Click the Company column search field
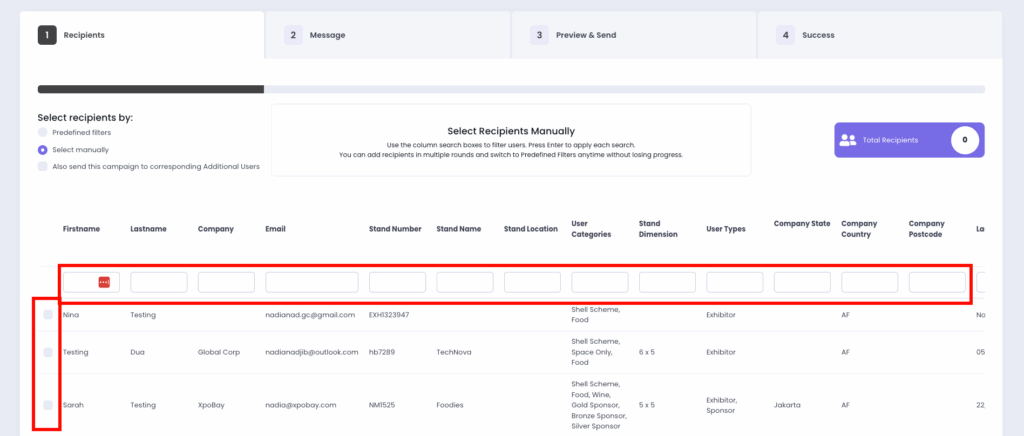This screenshot has width=1024, height=436. (226, 283)
